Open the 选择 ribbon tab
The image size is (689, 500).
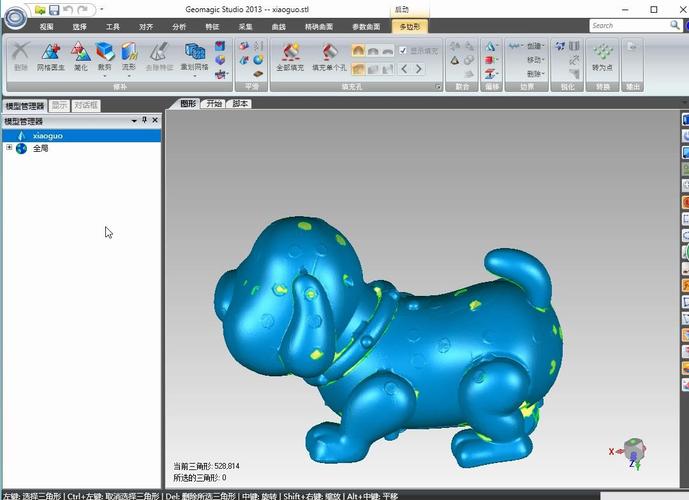pyautogui.click(x=80, y=27)
